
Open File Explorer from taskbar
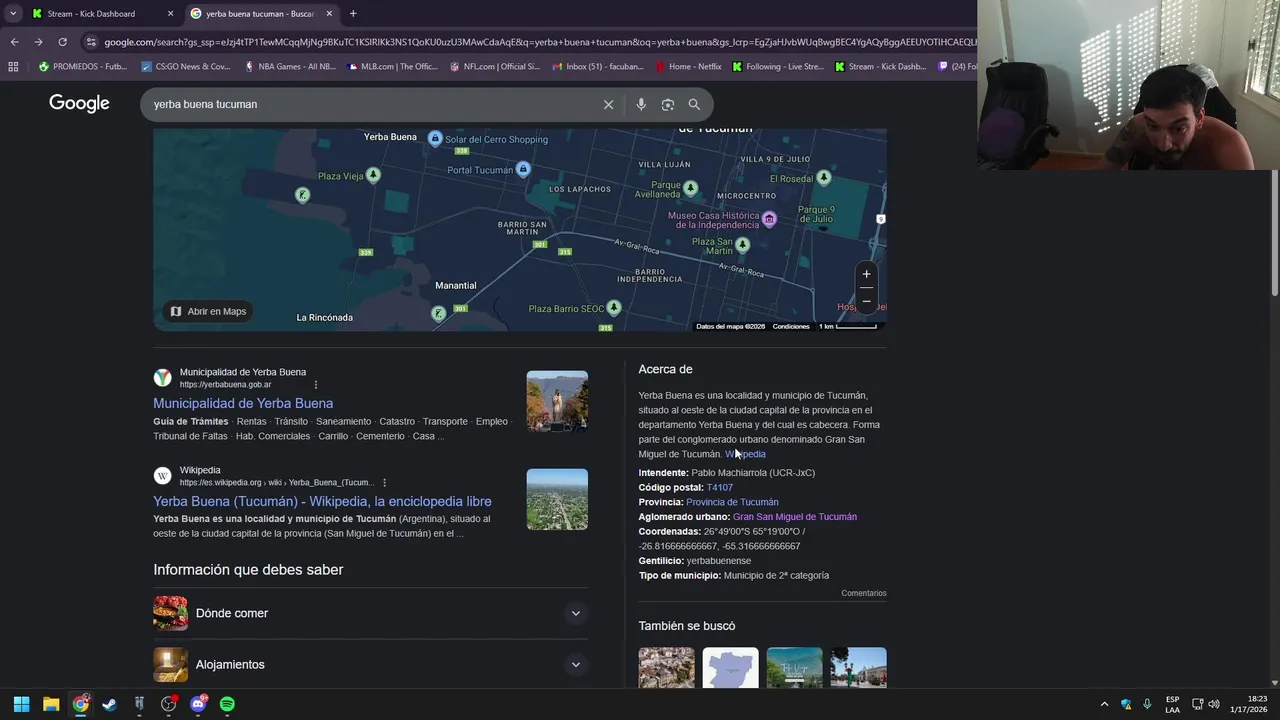tap(51, 704)
